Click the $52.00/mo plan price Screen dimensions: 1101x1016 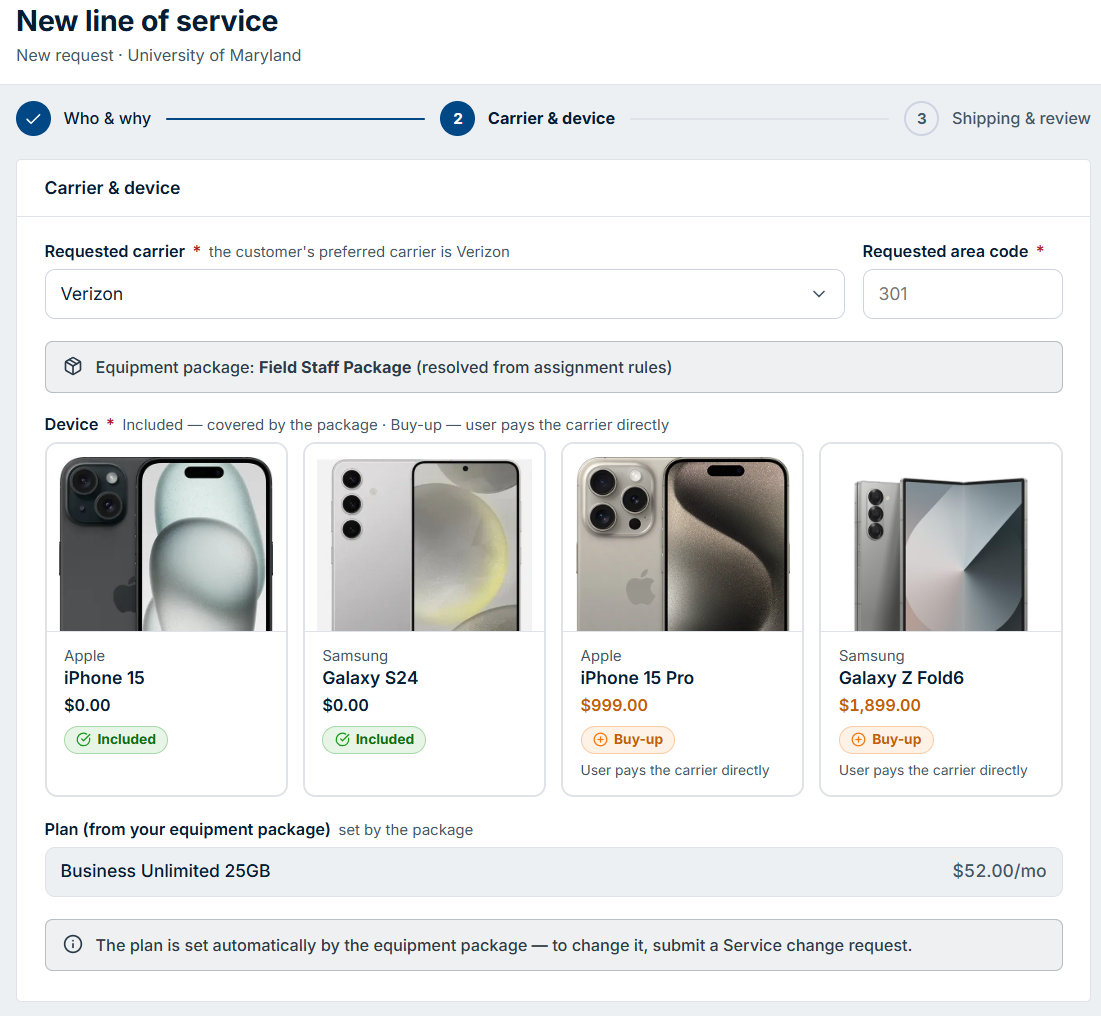(x=999, y=871)
